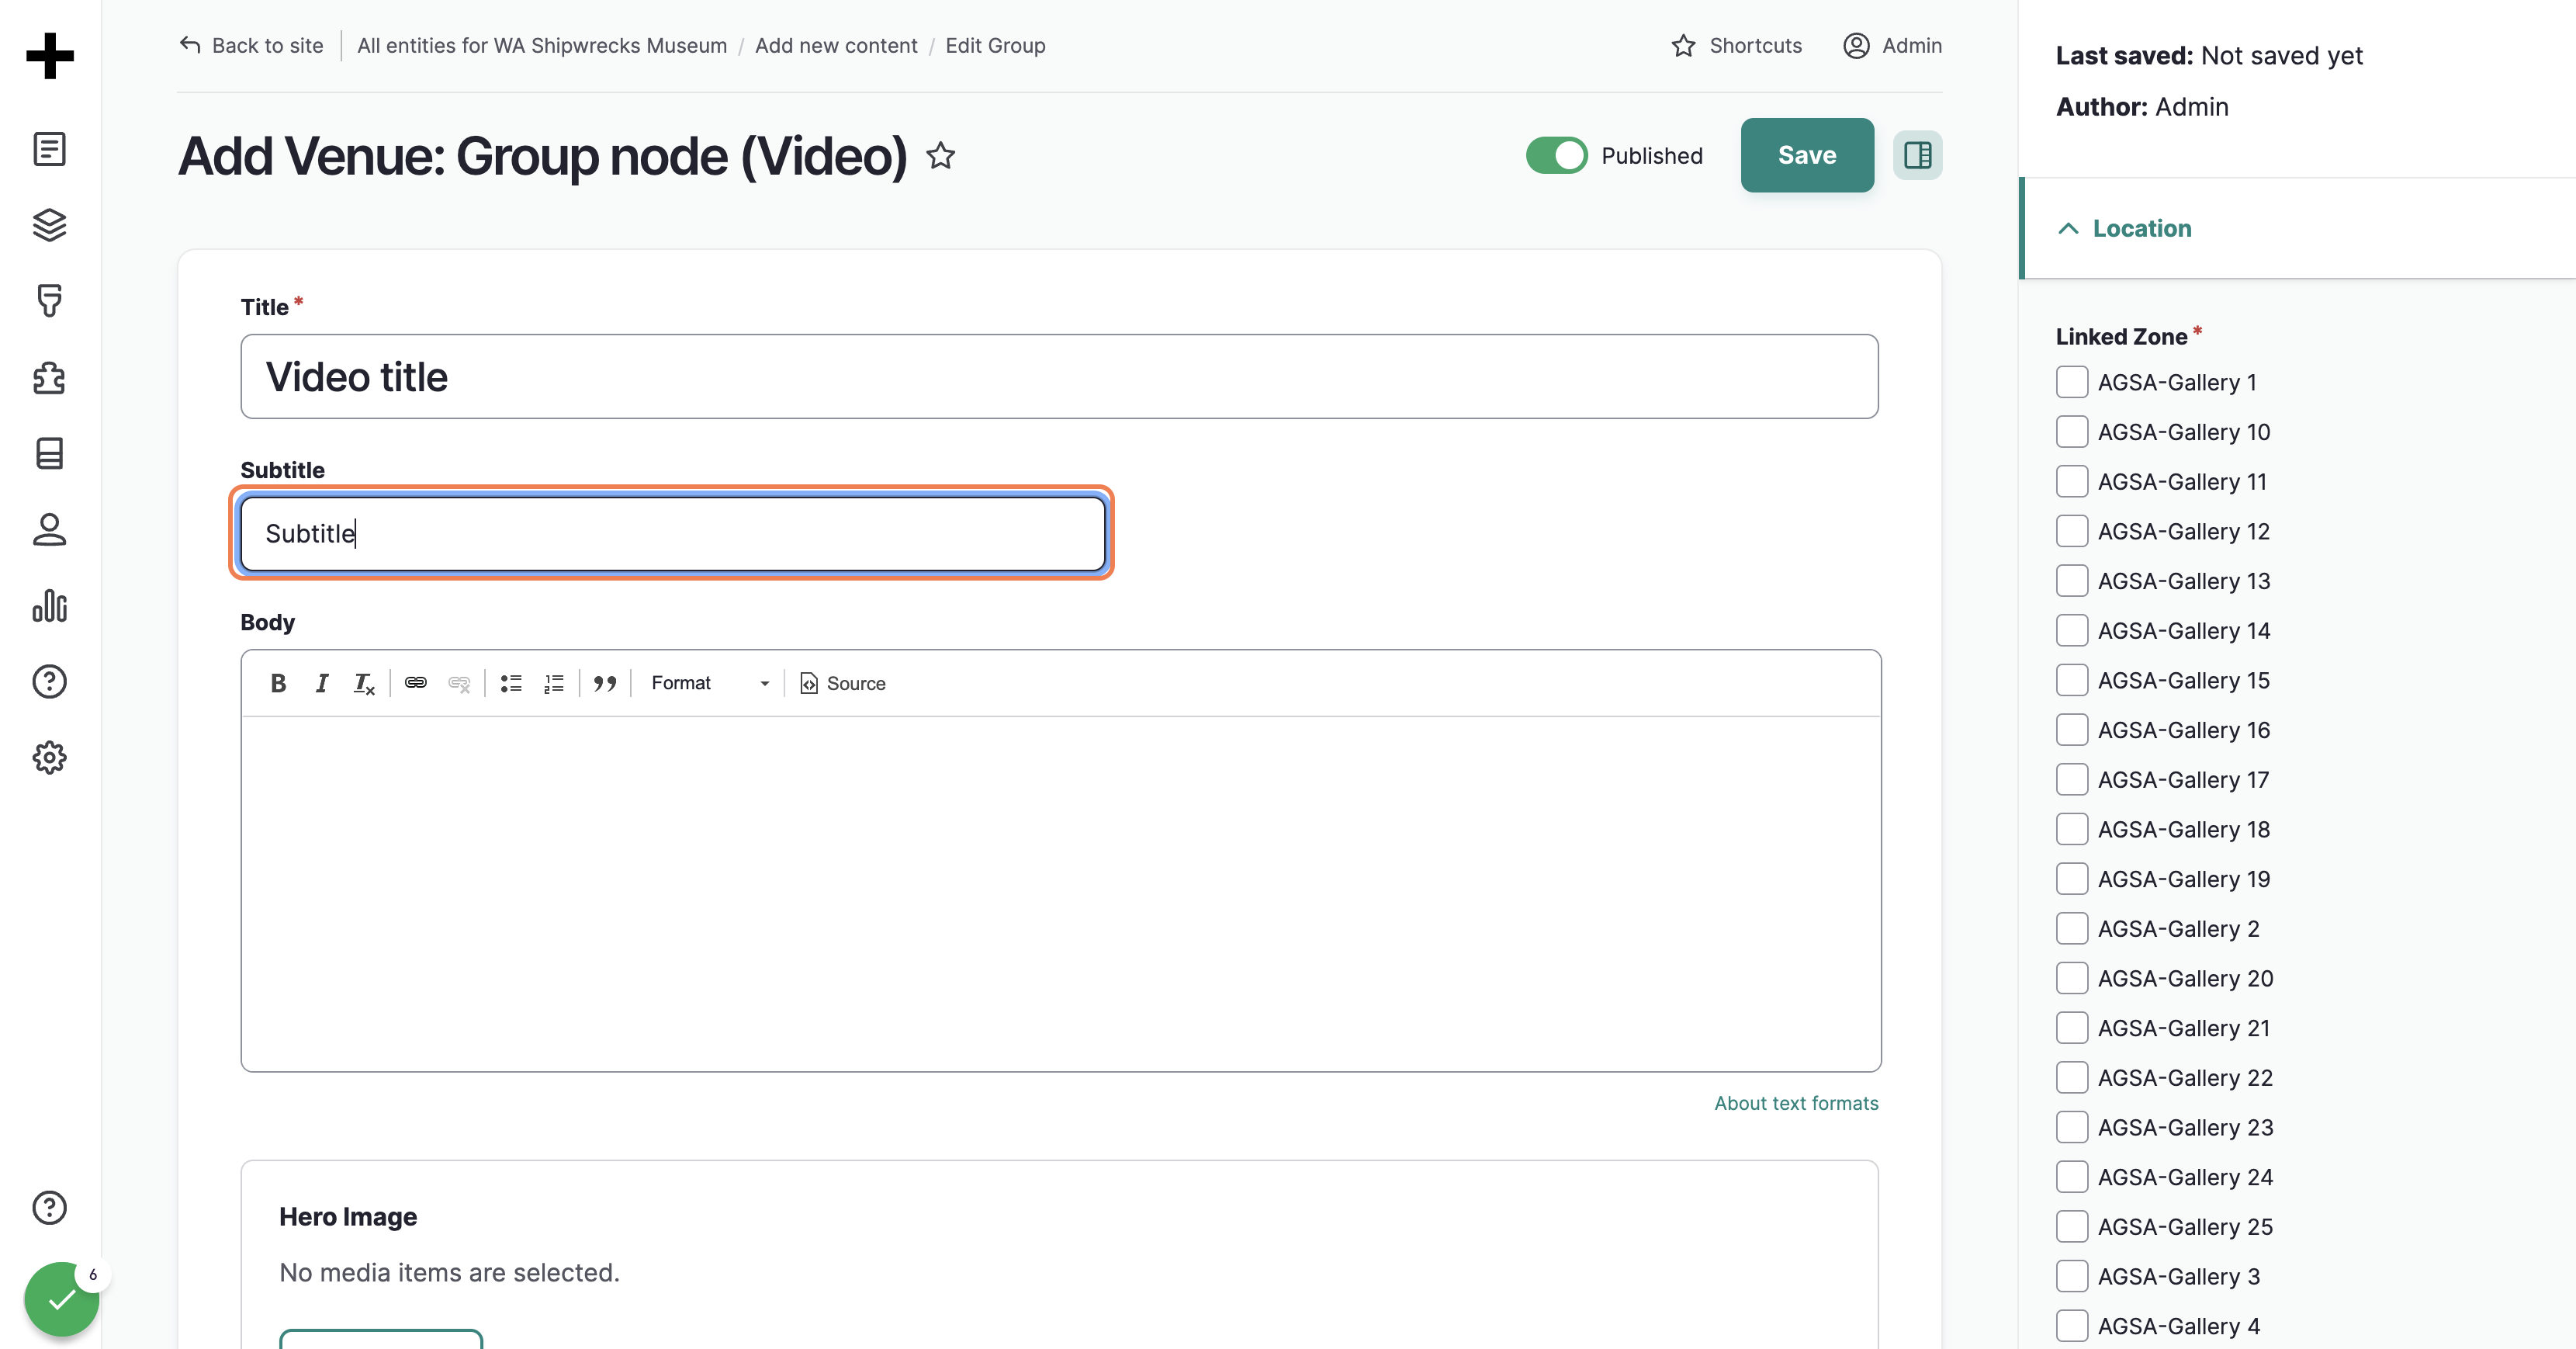2576x1349 pixels.
Task: Click the plus logo icon in sidebar
Action: (x=50, y=55)
